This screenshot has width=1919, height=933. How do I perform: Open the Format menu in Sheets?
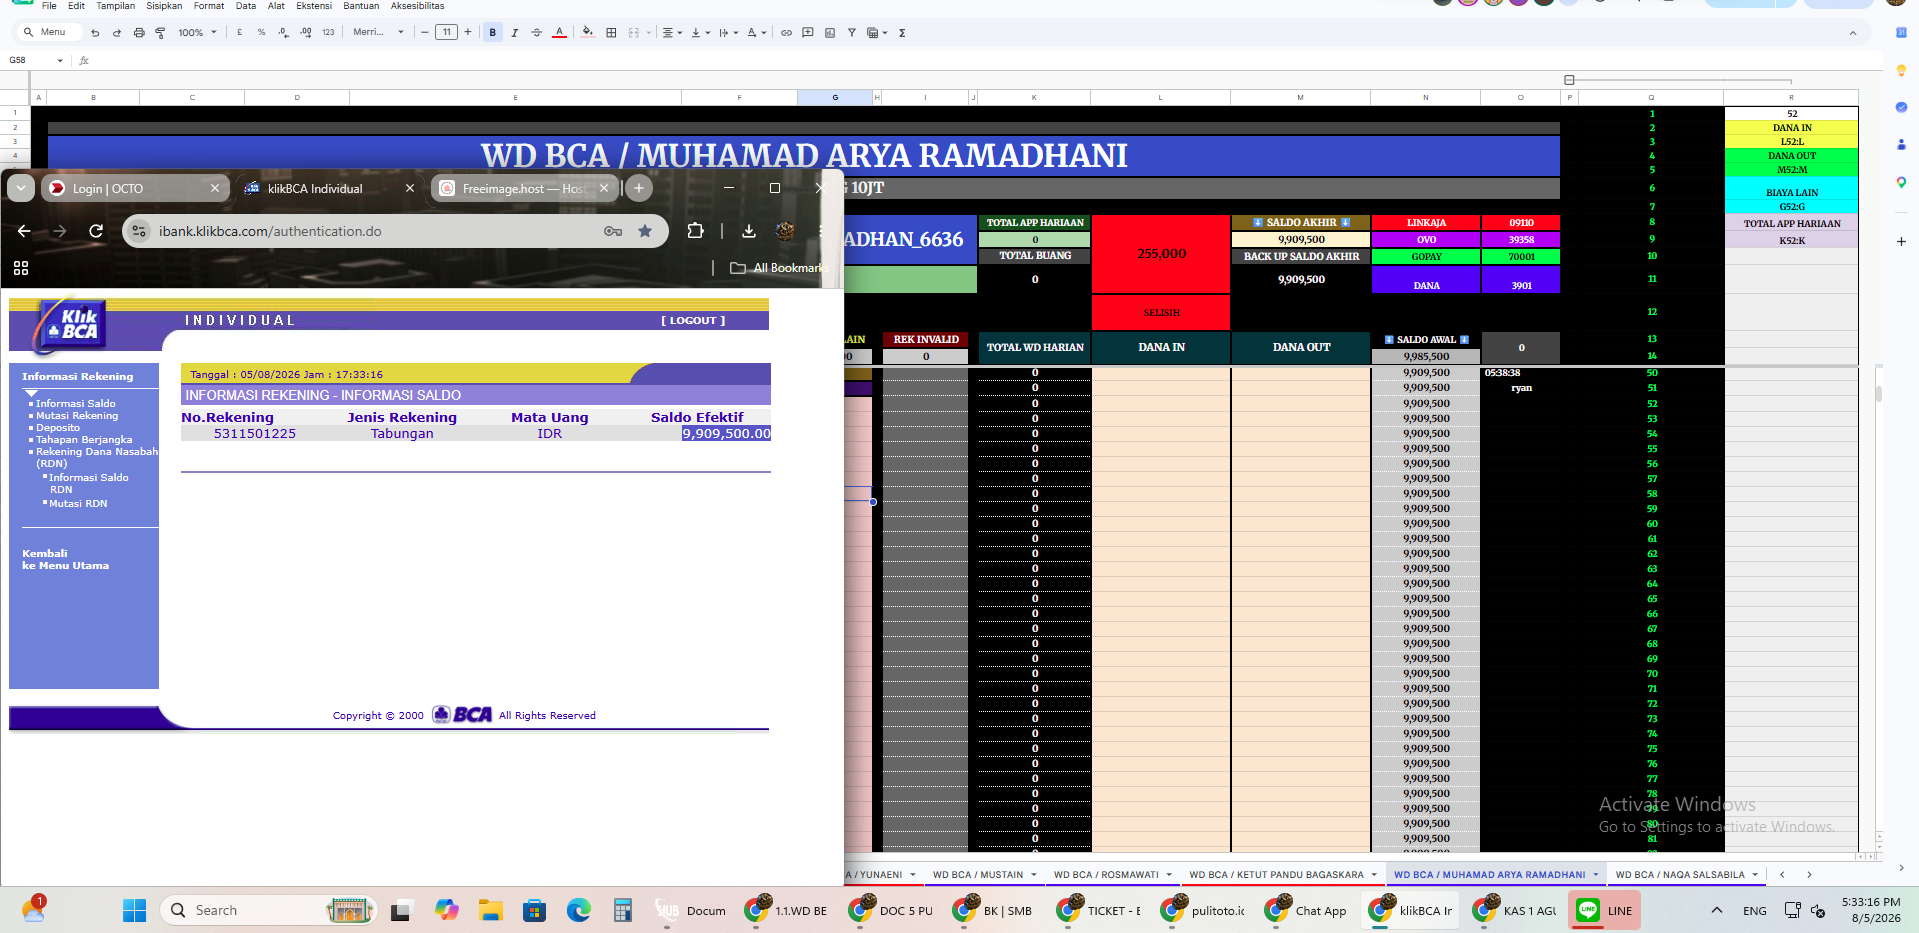[209, 6]
